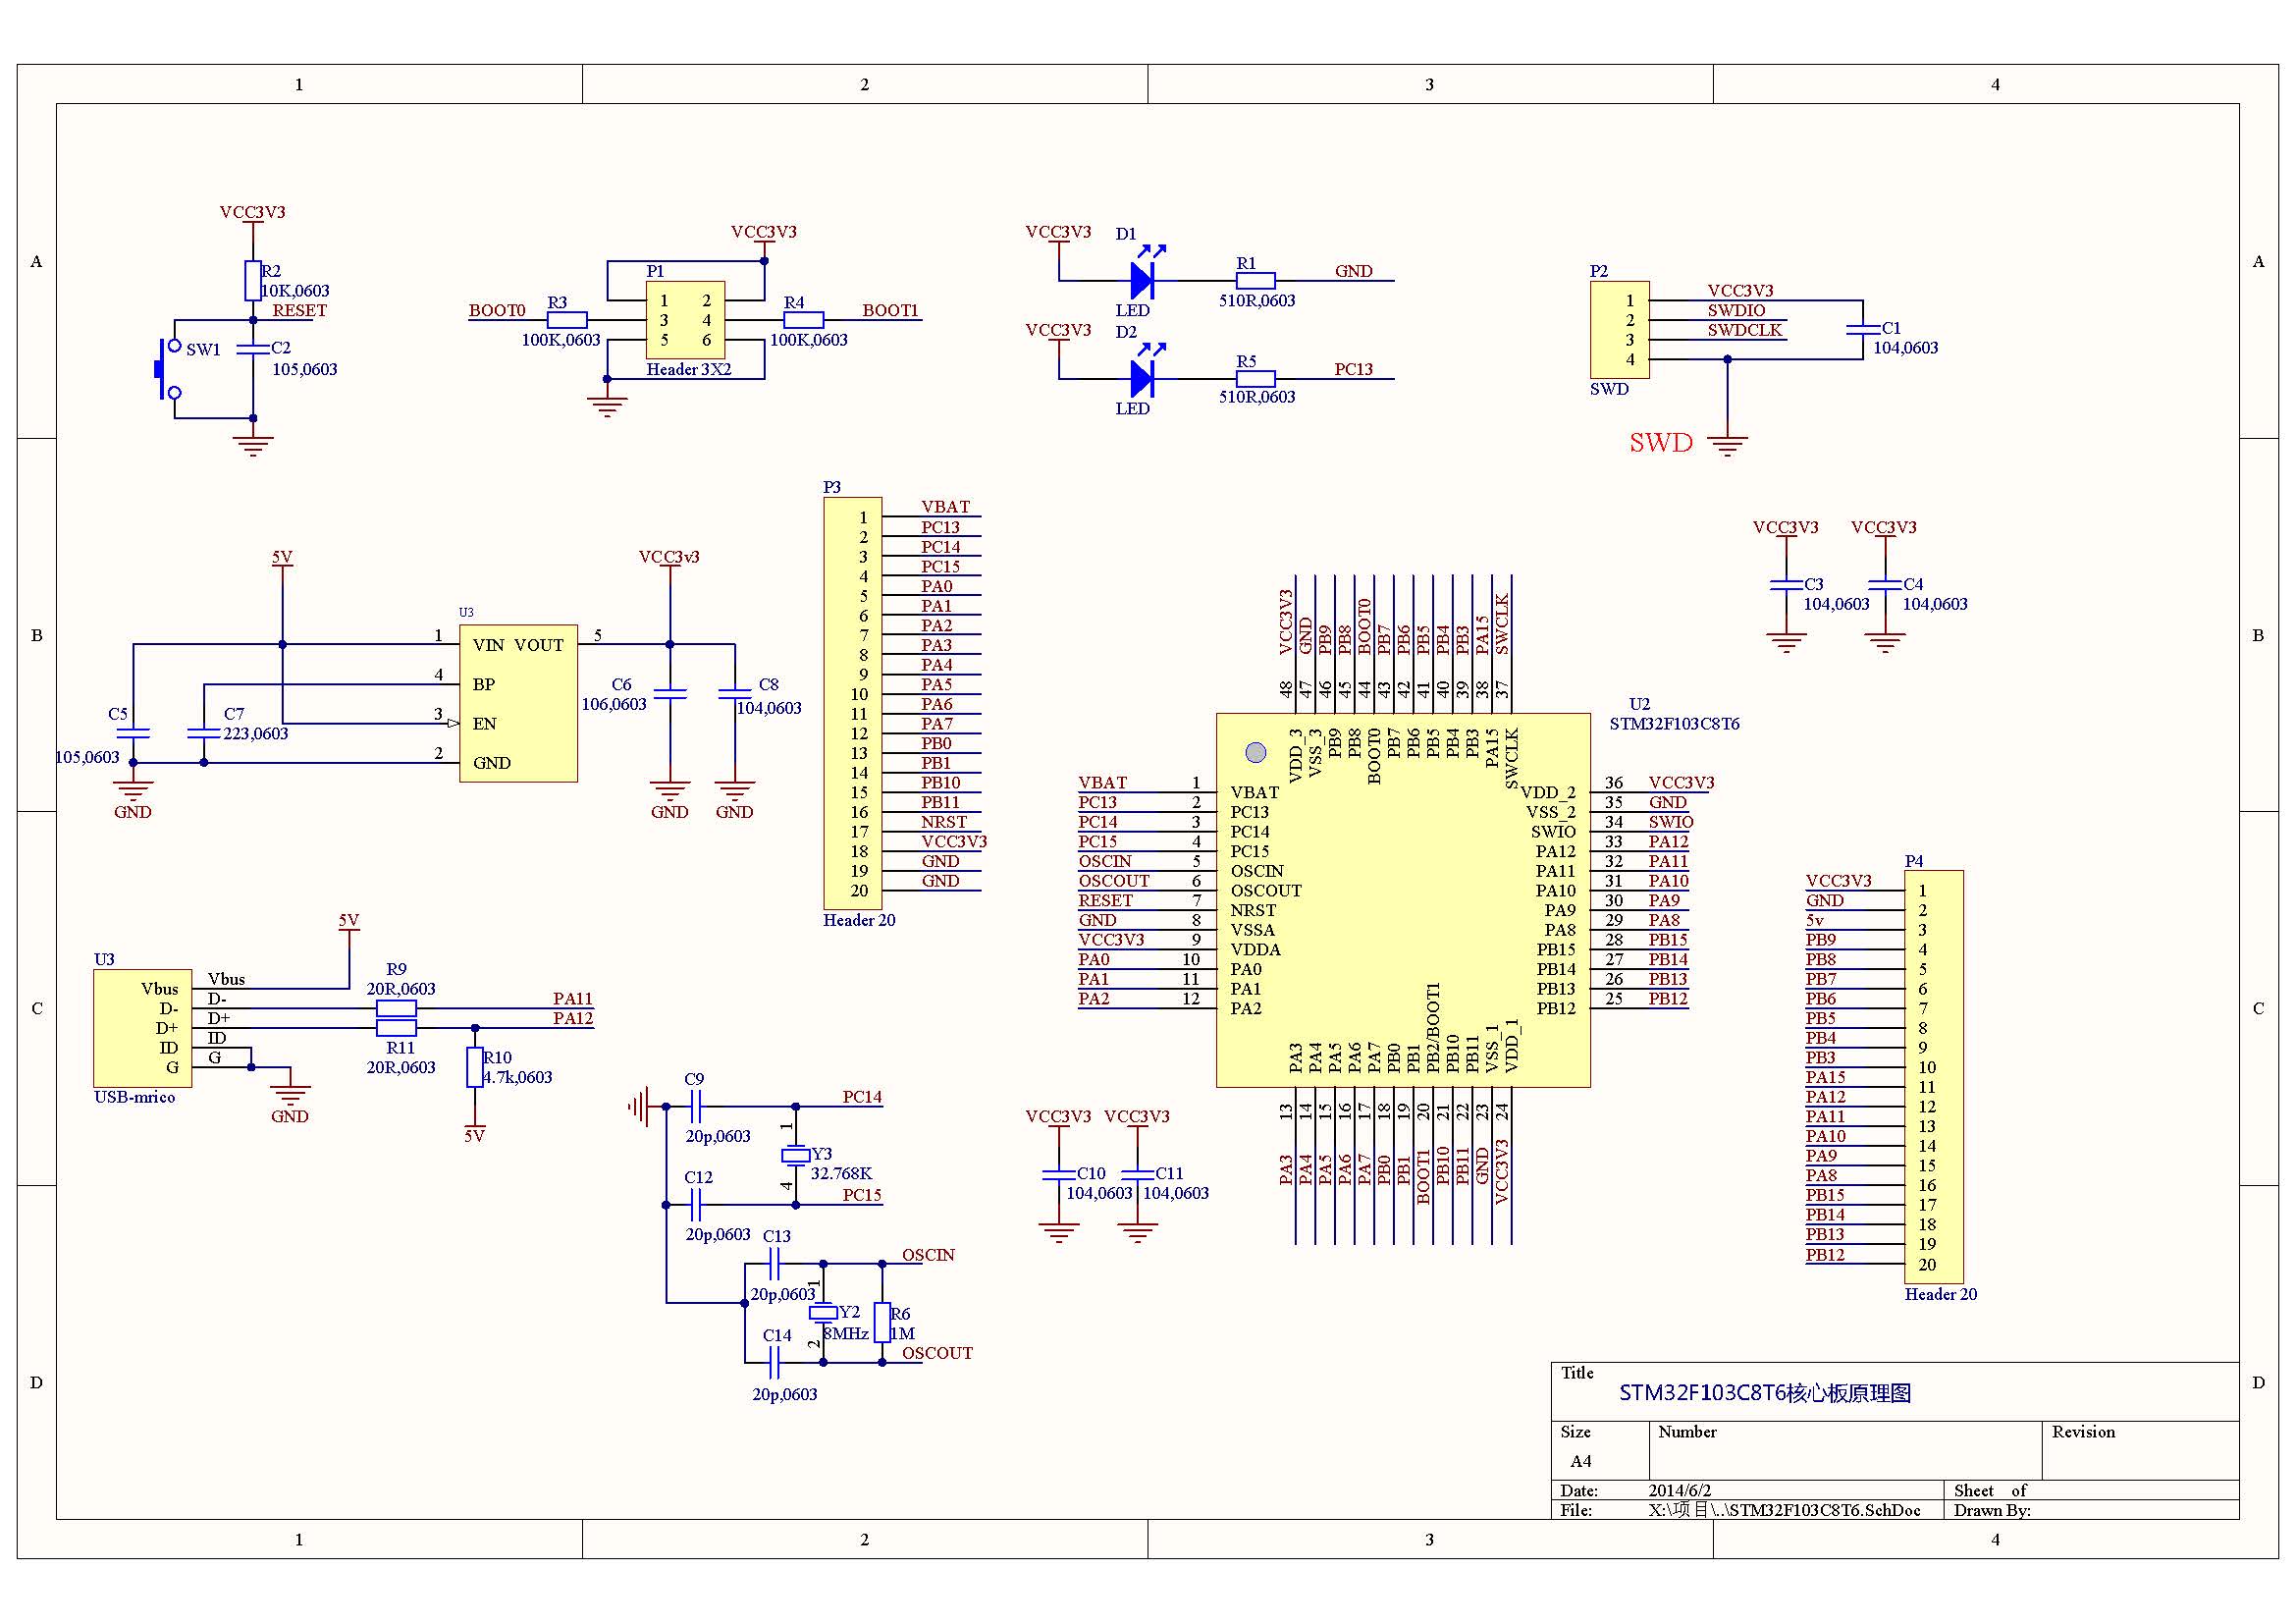Click the file path in title block
The width and height of the screenshot is (2296, 1624).
[x=1784, y=1510]
